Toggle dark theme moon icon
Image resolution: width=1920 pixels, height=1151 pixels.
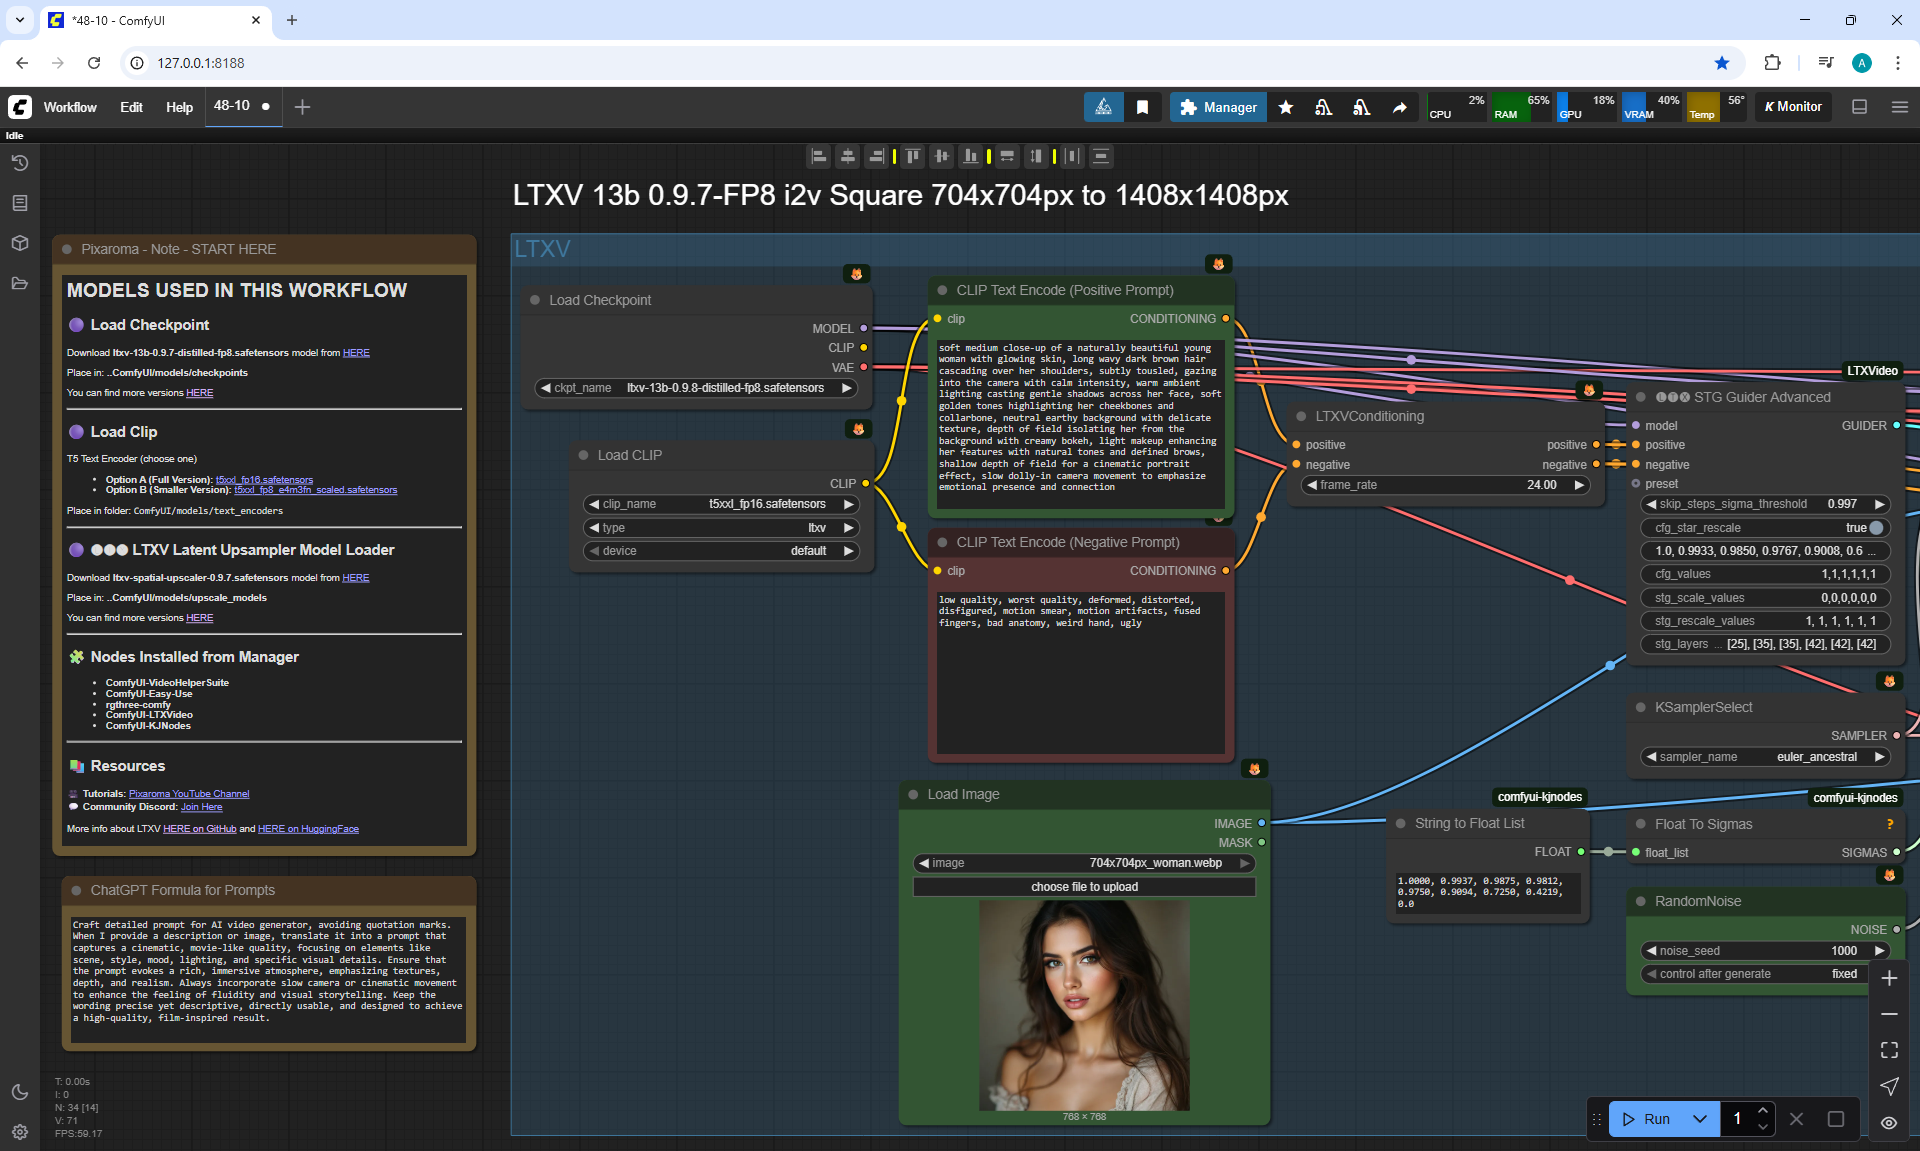click(19, 1092)
